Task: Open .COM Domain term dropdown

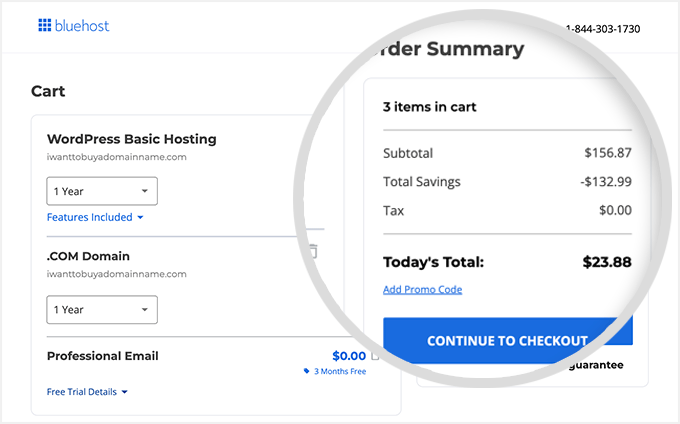Action: pyautogui.click(x=102, y=310)
